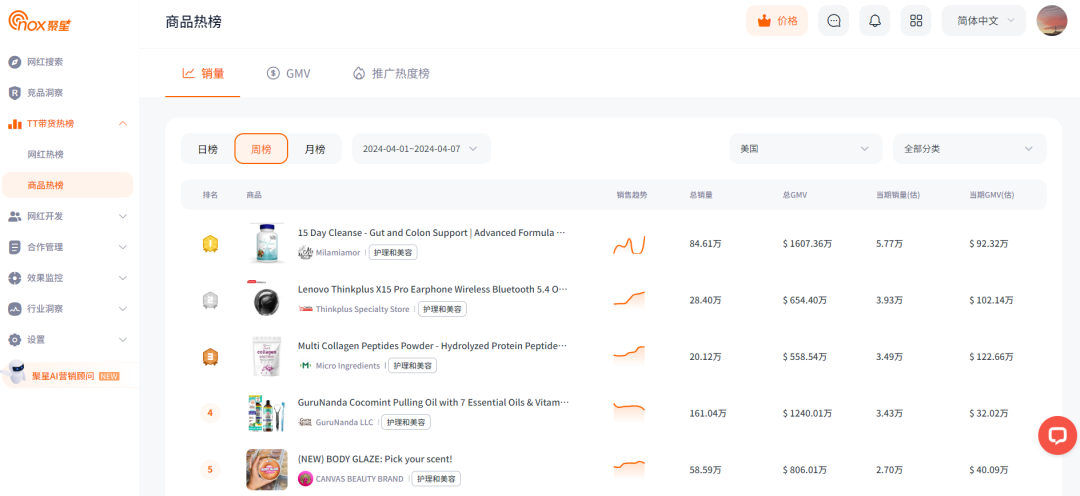Expand the 设置 sidebar section
This screenshot has width=1080, height=496.
pos(123,340)
